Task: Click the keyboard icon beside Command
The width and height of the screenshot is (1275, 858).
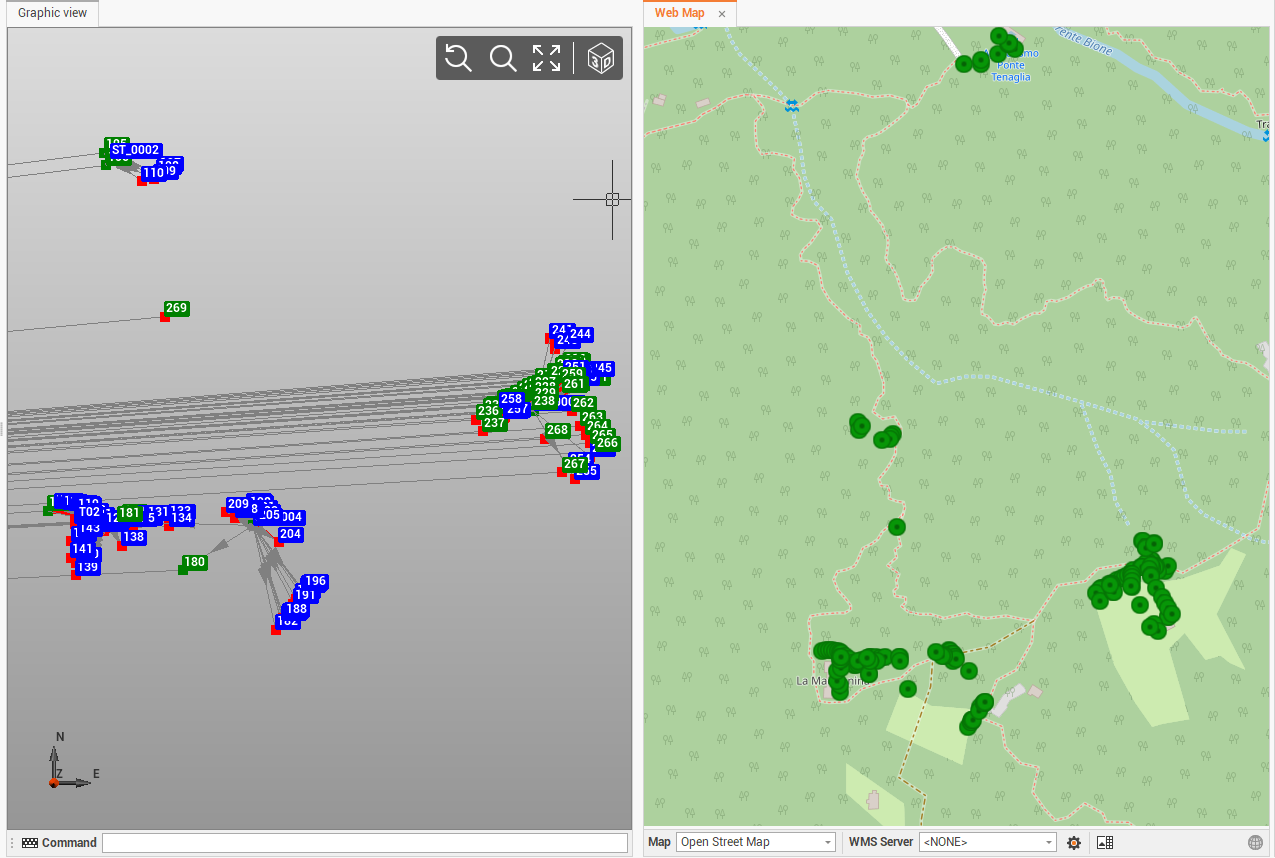Action: 30,843
